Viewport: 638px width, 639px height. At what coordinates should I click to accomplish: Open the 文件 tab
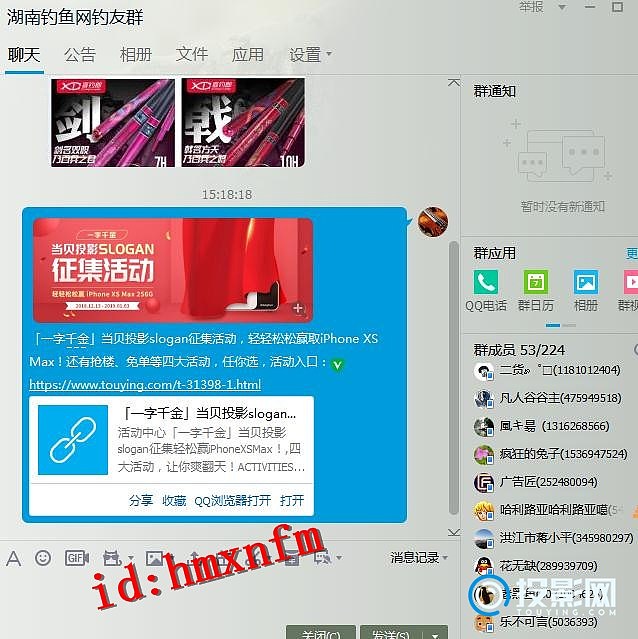pyautogui.click(x=192, y=55)
